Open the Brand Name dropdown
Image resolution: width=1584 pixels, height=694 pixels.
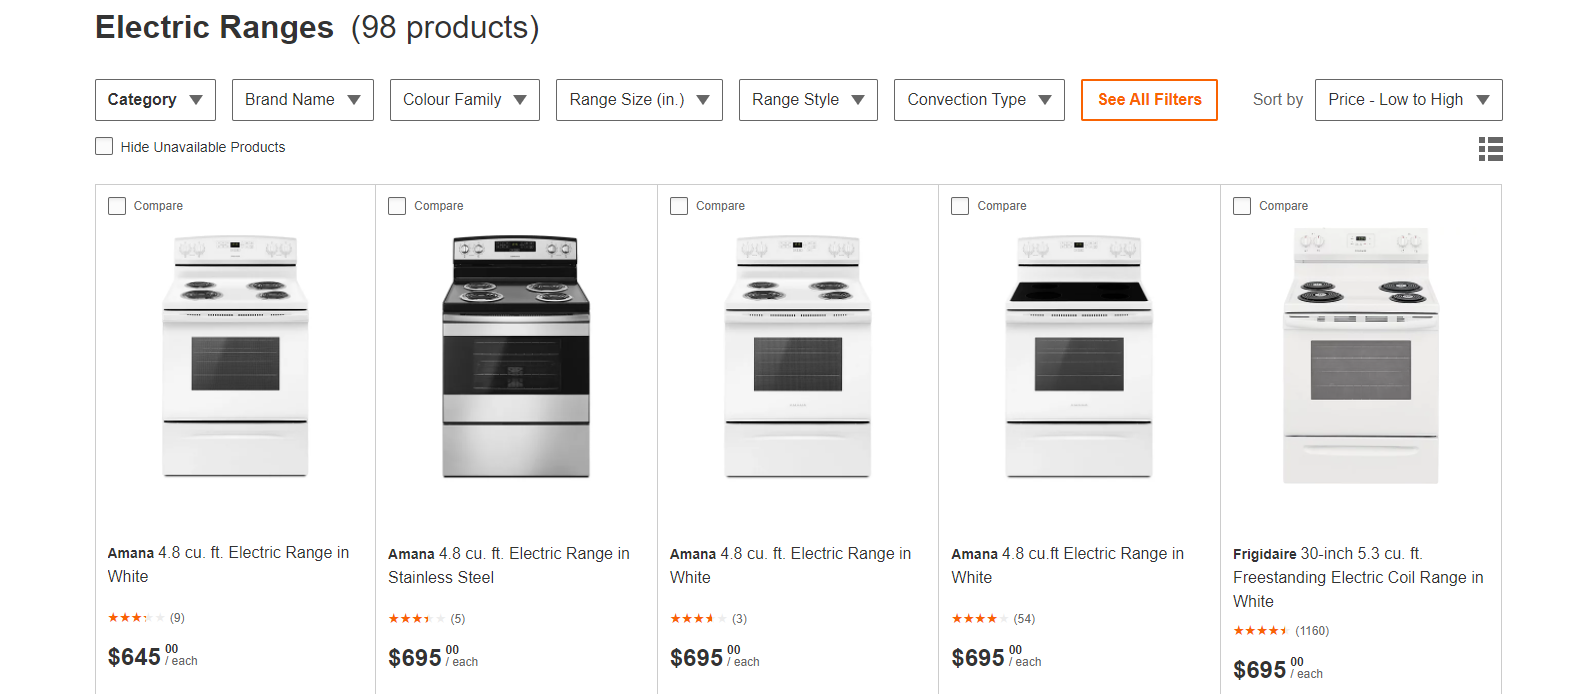[302, 100]
